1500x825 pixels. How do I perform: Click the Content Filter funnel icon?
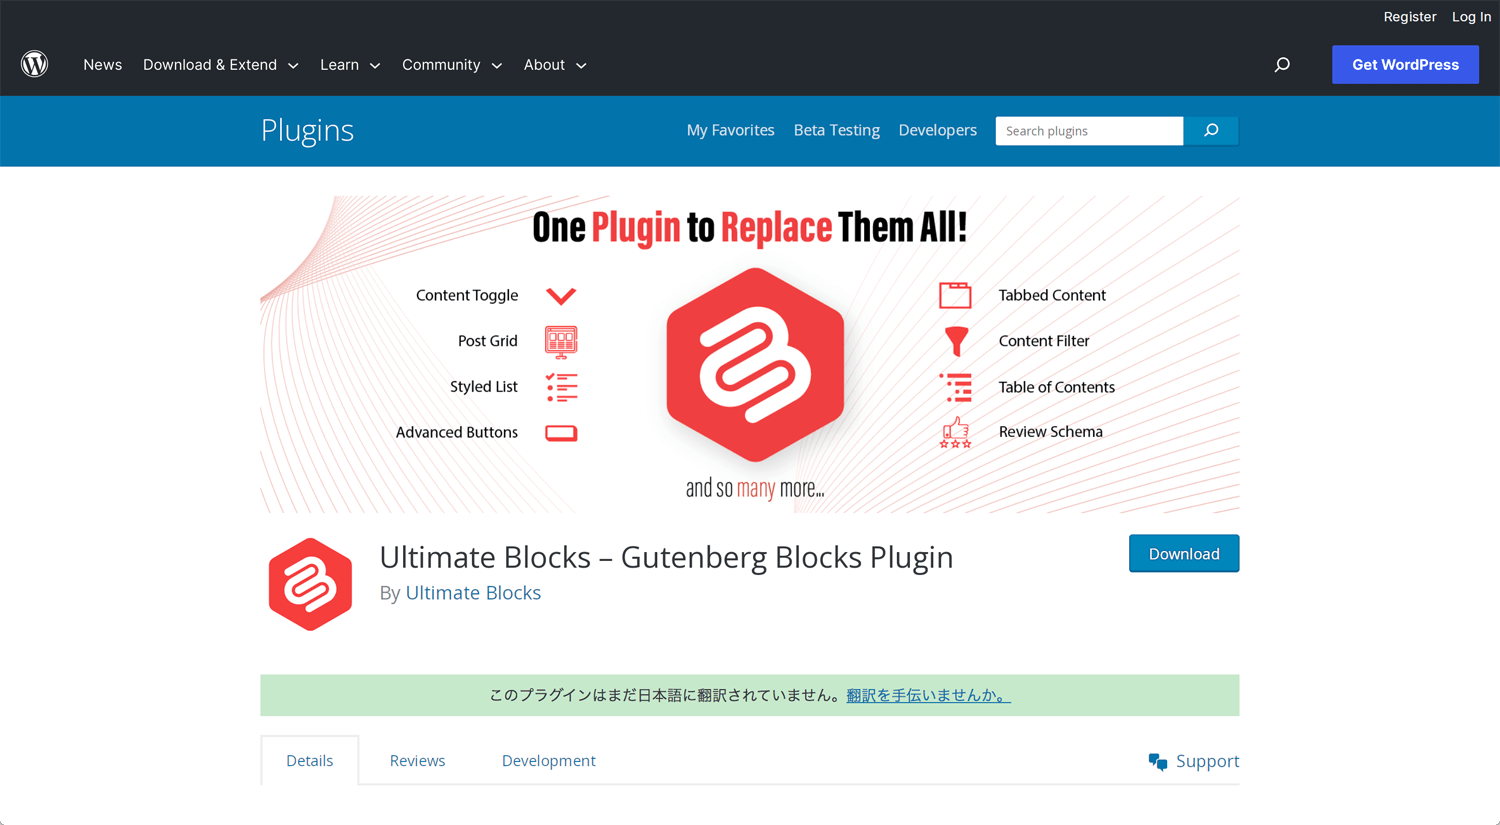pos(956,341)
